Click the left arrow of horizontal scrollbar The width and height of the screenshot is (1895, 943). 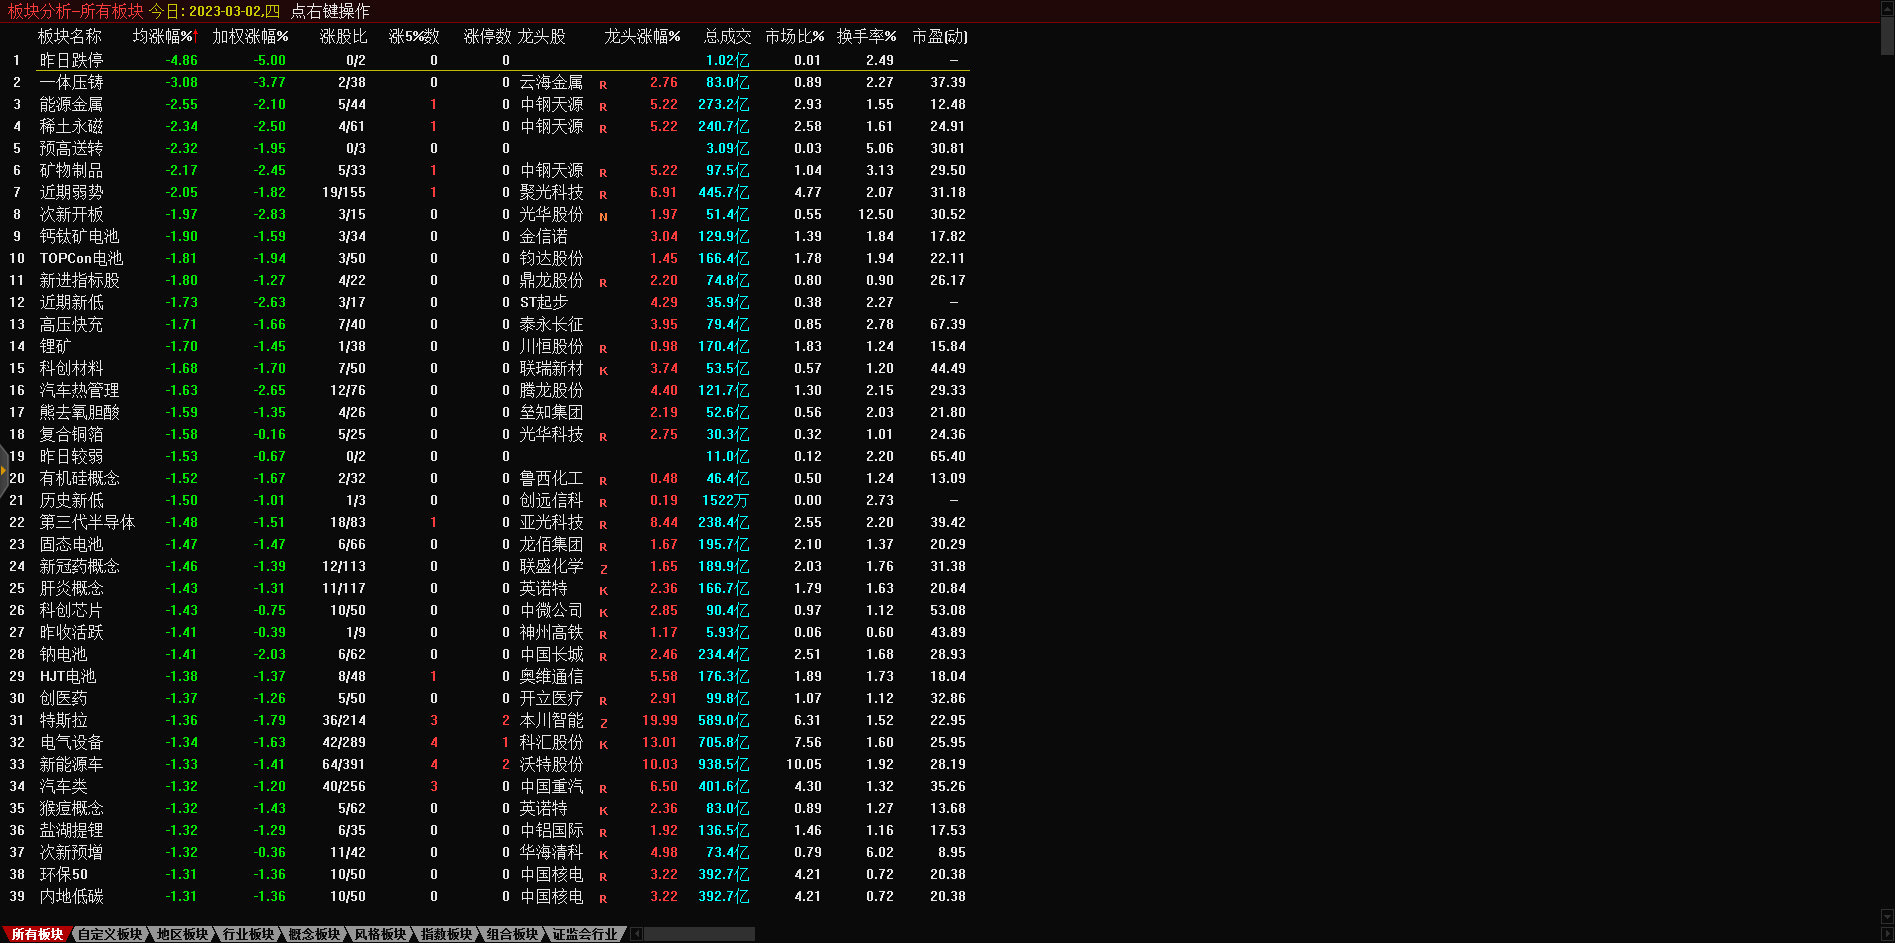pos(637,934)
